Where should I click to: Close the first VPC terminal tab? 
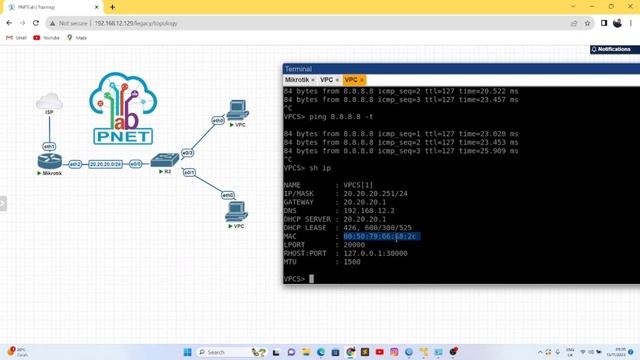(338, 80)
